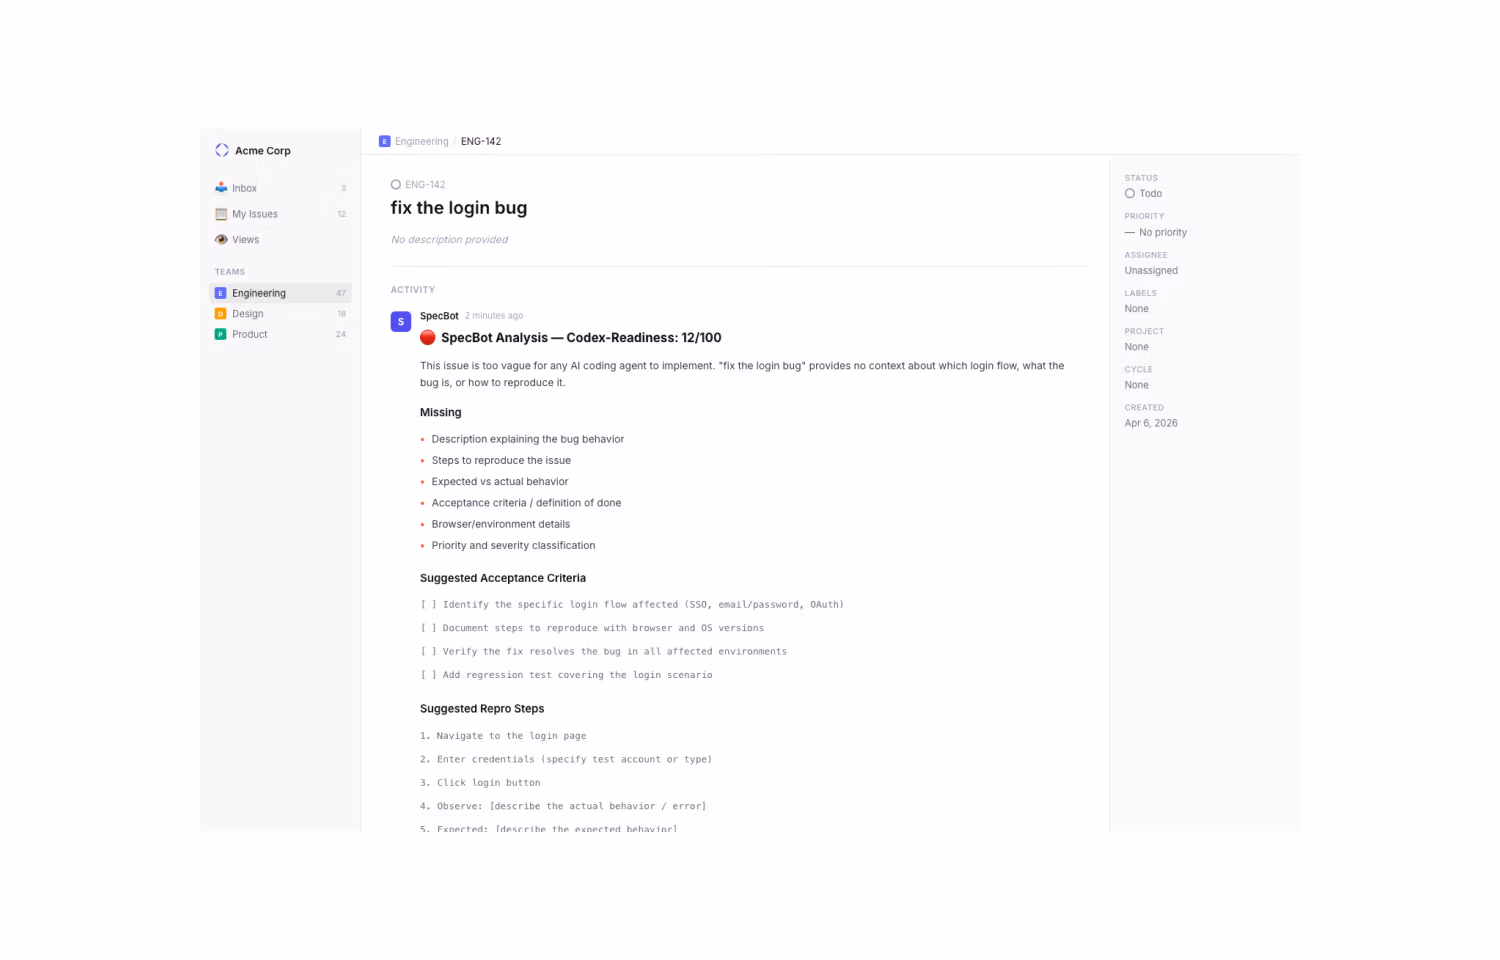Click 'No description provided' to add a description
Viewport: 1500px width, 960px height.
pyautogui.click(x=448, y=239)
